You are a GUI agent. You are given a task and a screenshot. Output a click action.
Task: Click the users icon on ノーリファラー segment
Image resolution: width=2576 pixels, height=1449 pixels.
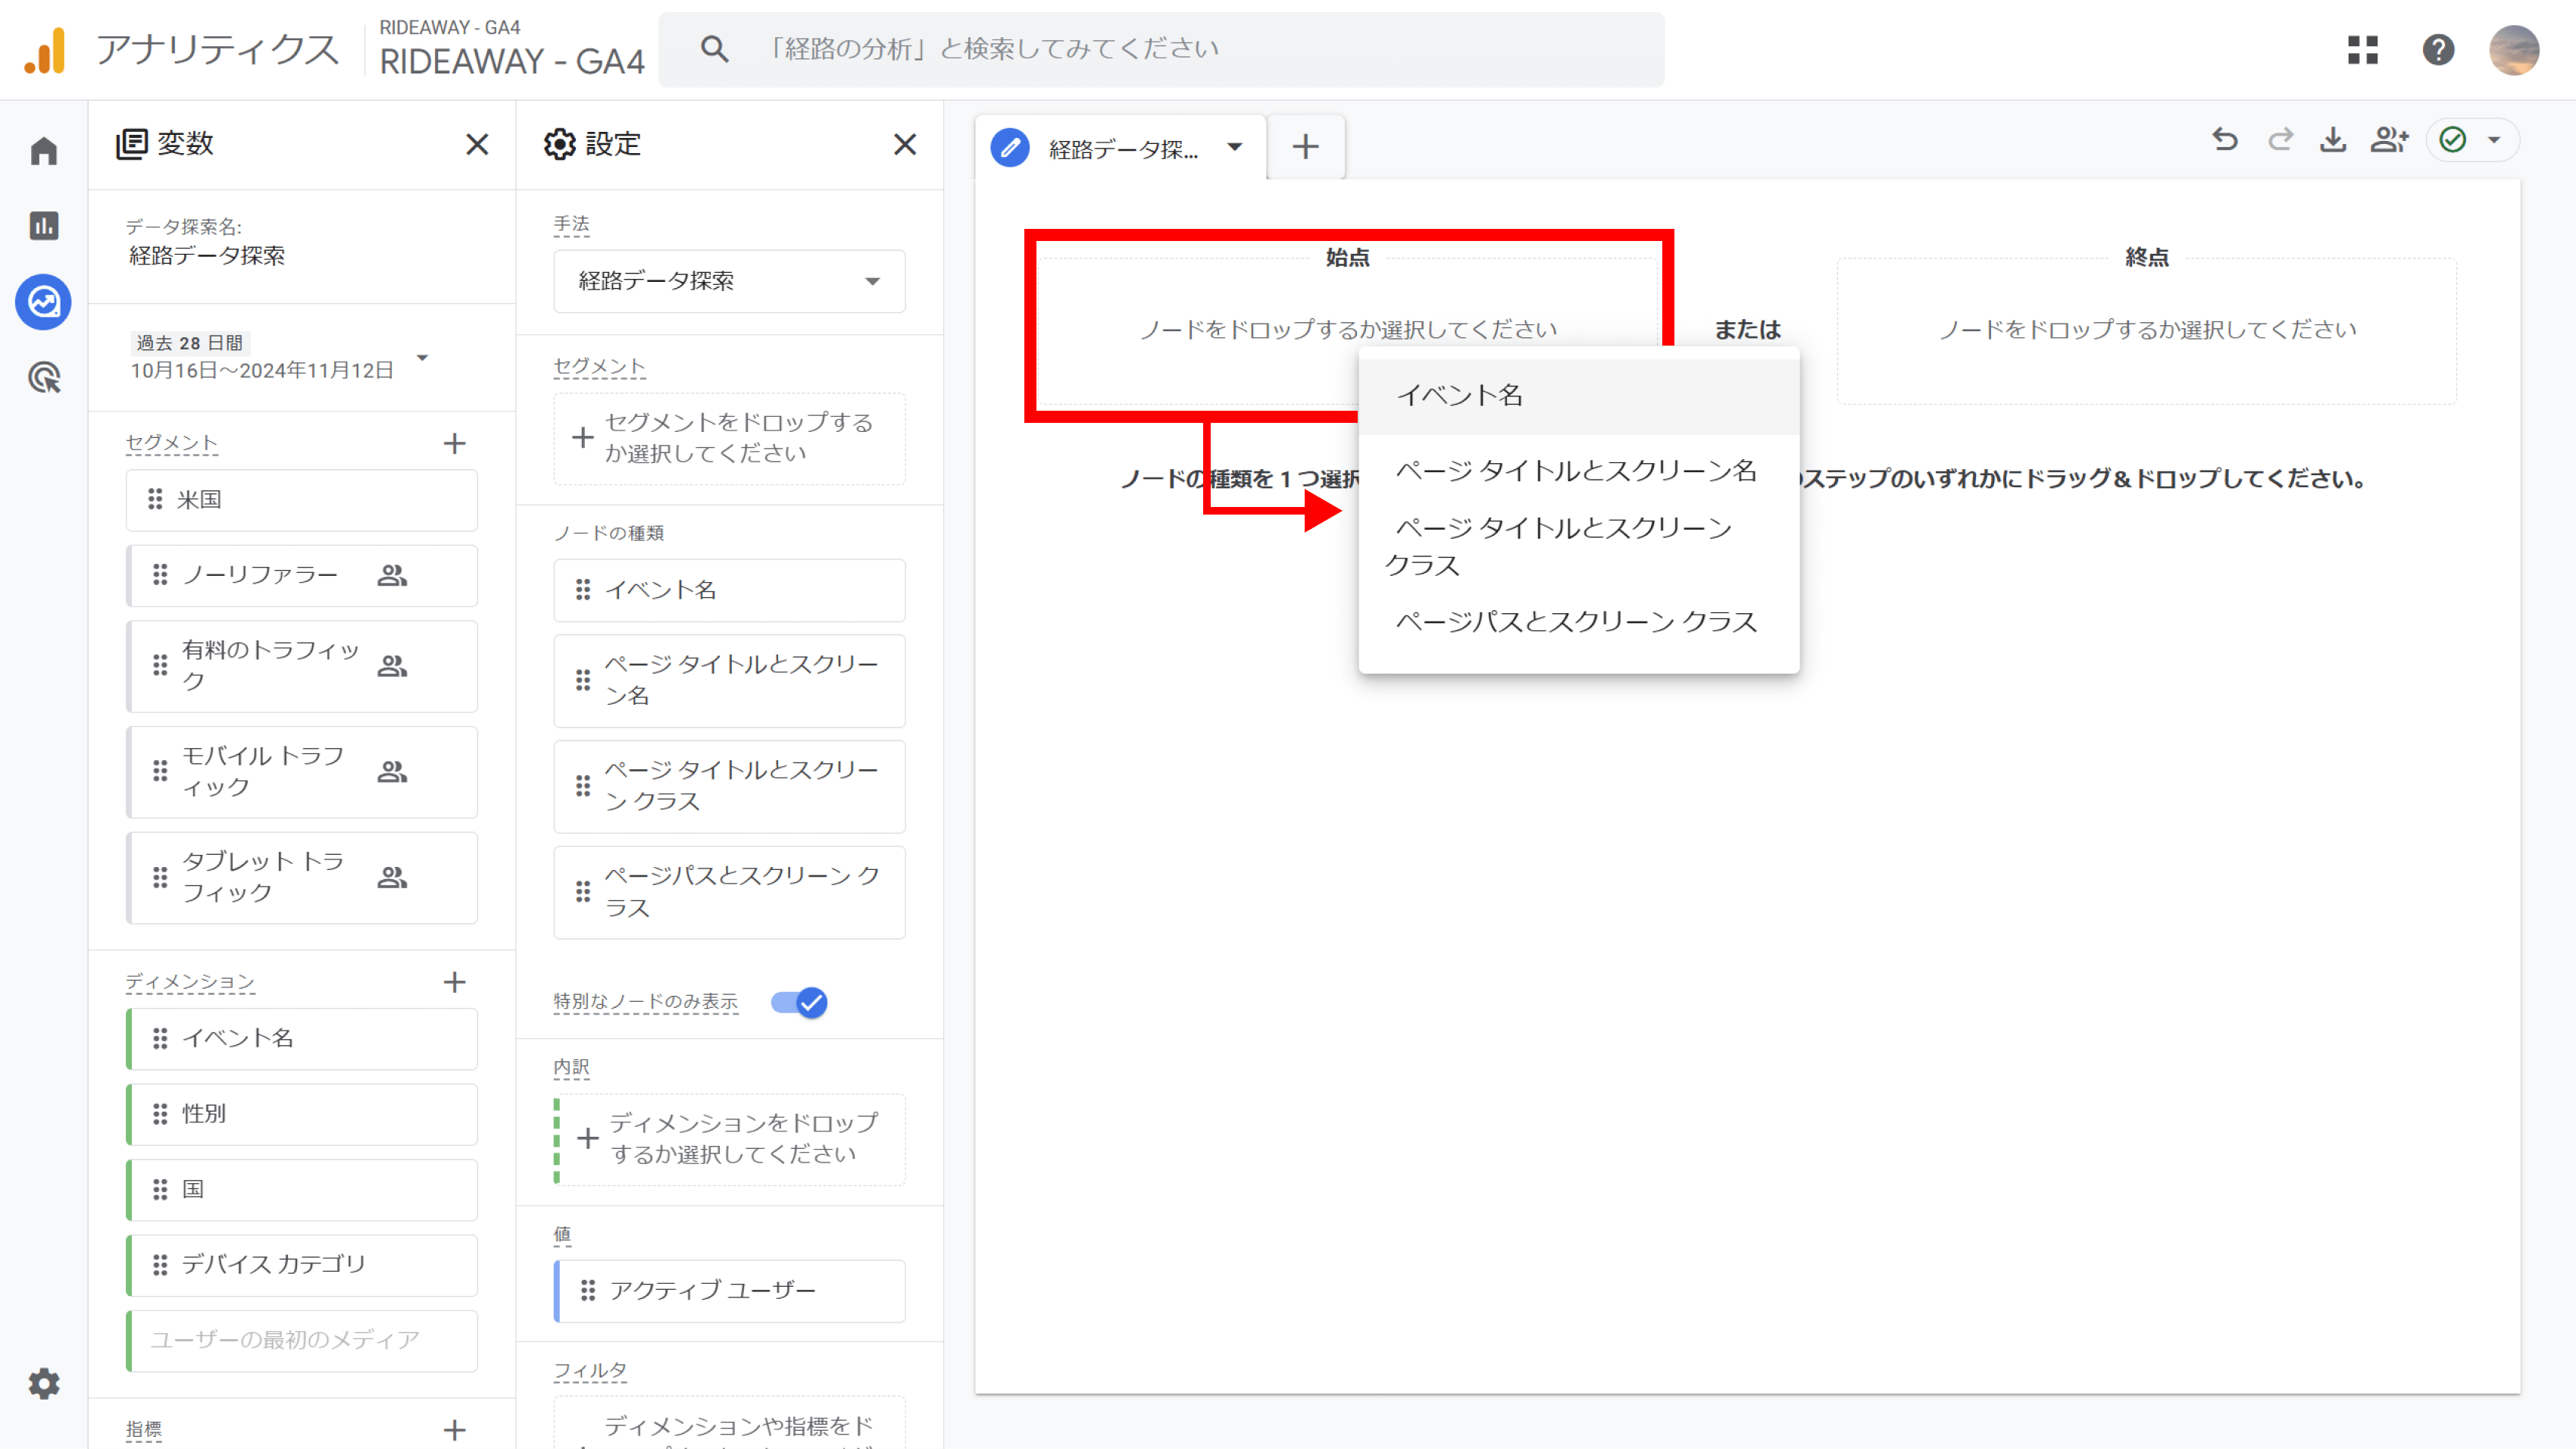392,575
